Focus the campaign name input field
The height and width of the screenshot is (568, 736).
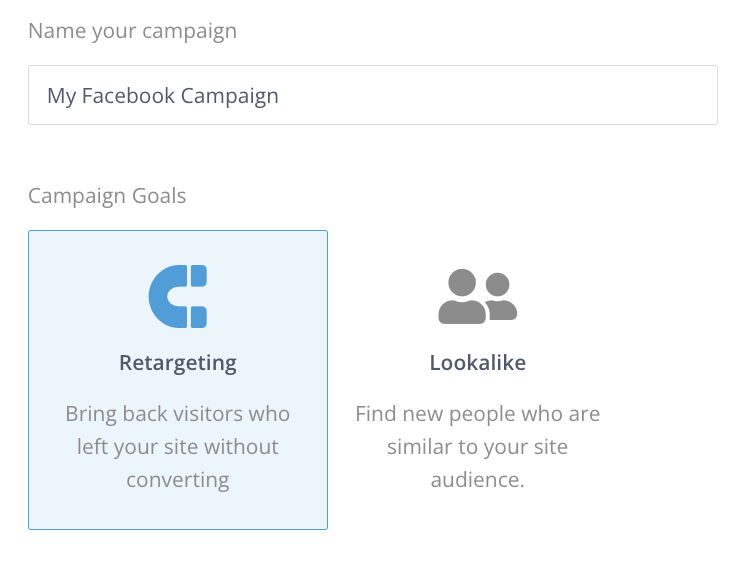click(x=372, y=96)
